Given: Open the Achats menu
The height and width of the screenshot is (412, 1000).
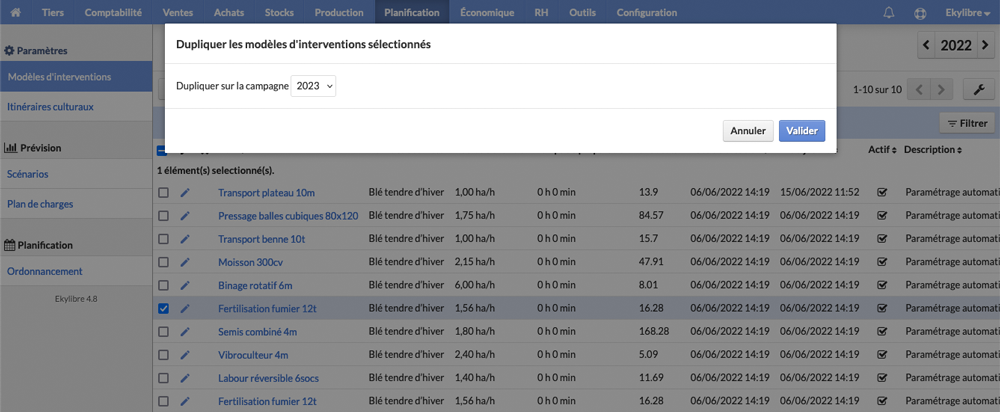Looking at the screenshot, I should (230, 12).
